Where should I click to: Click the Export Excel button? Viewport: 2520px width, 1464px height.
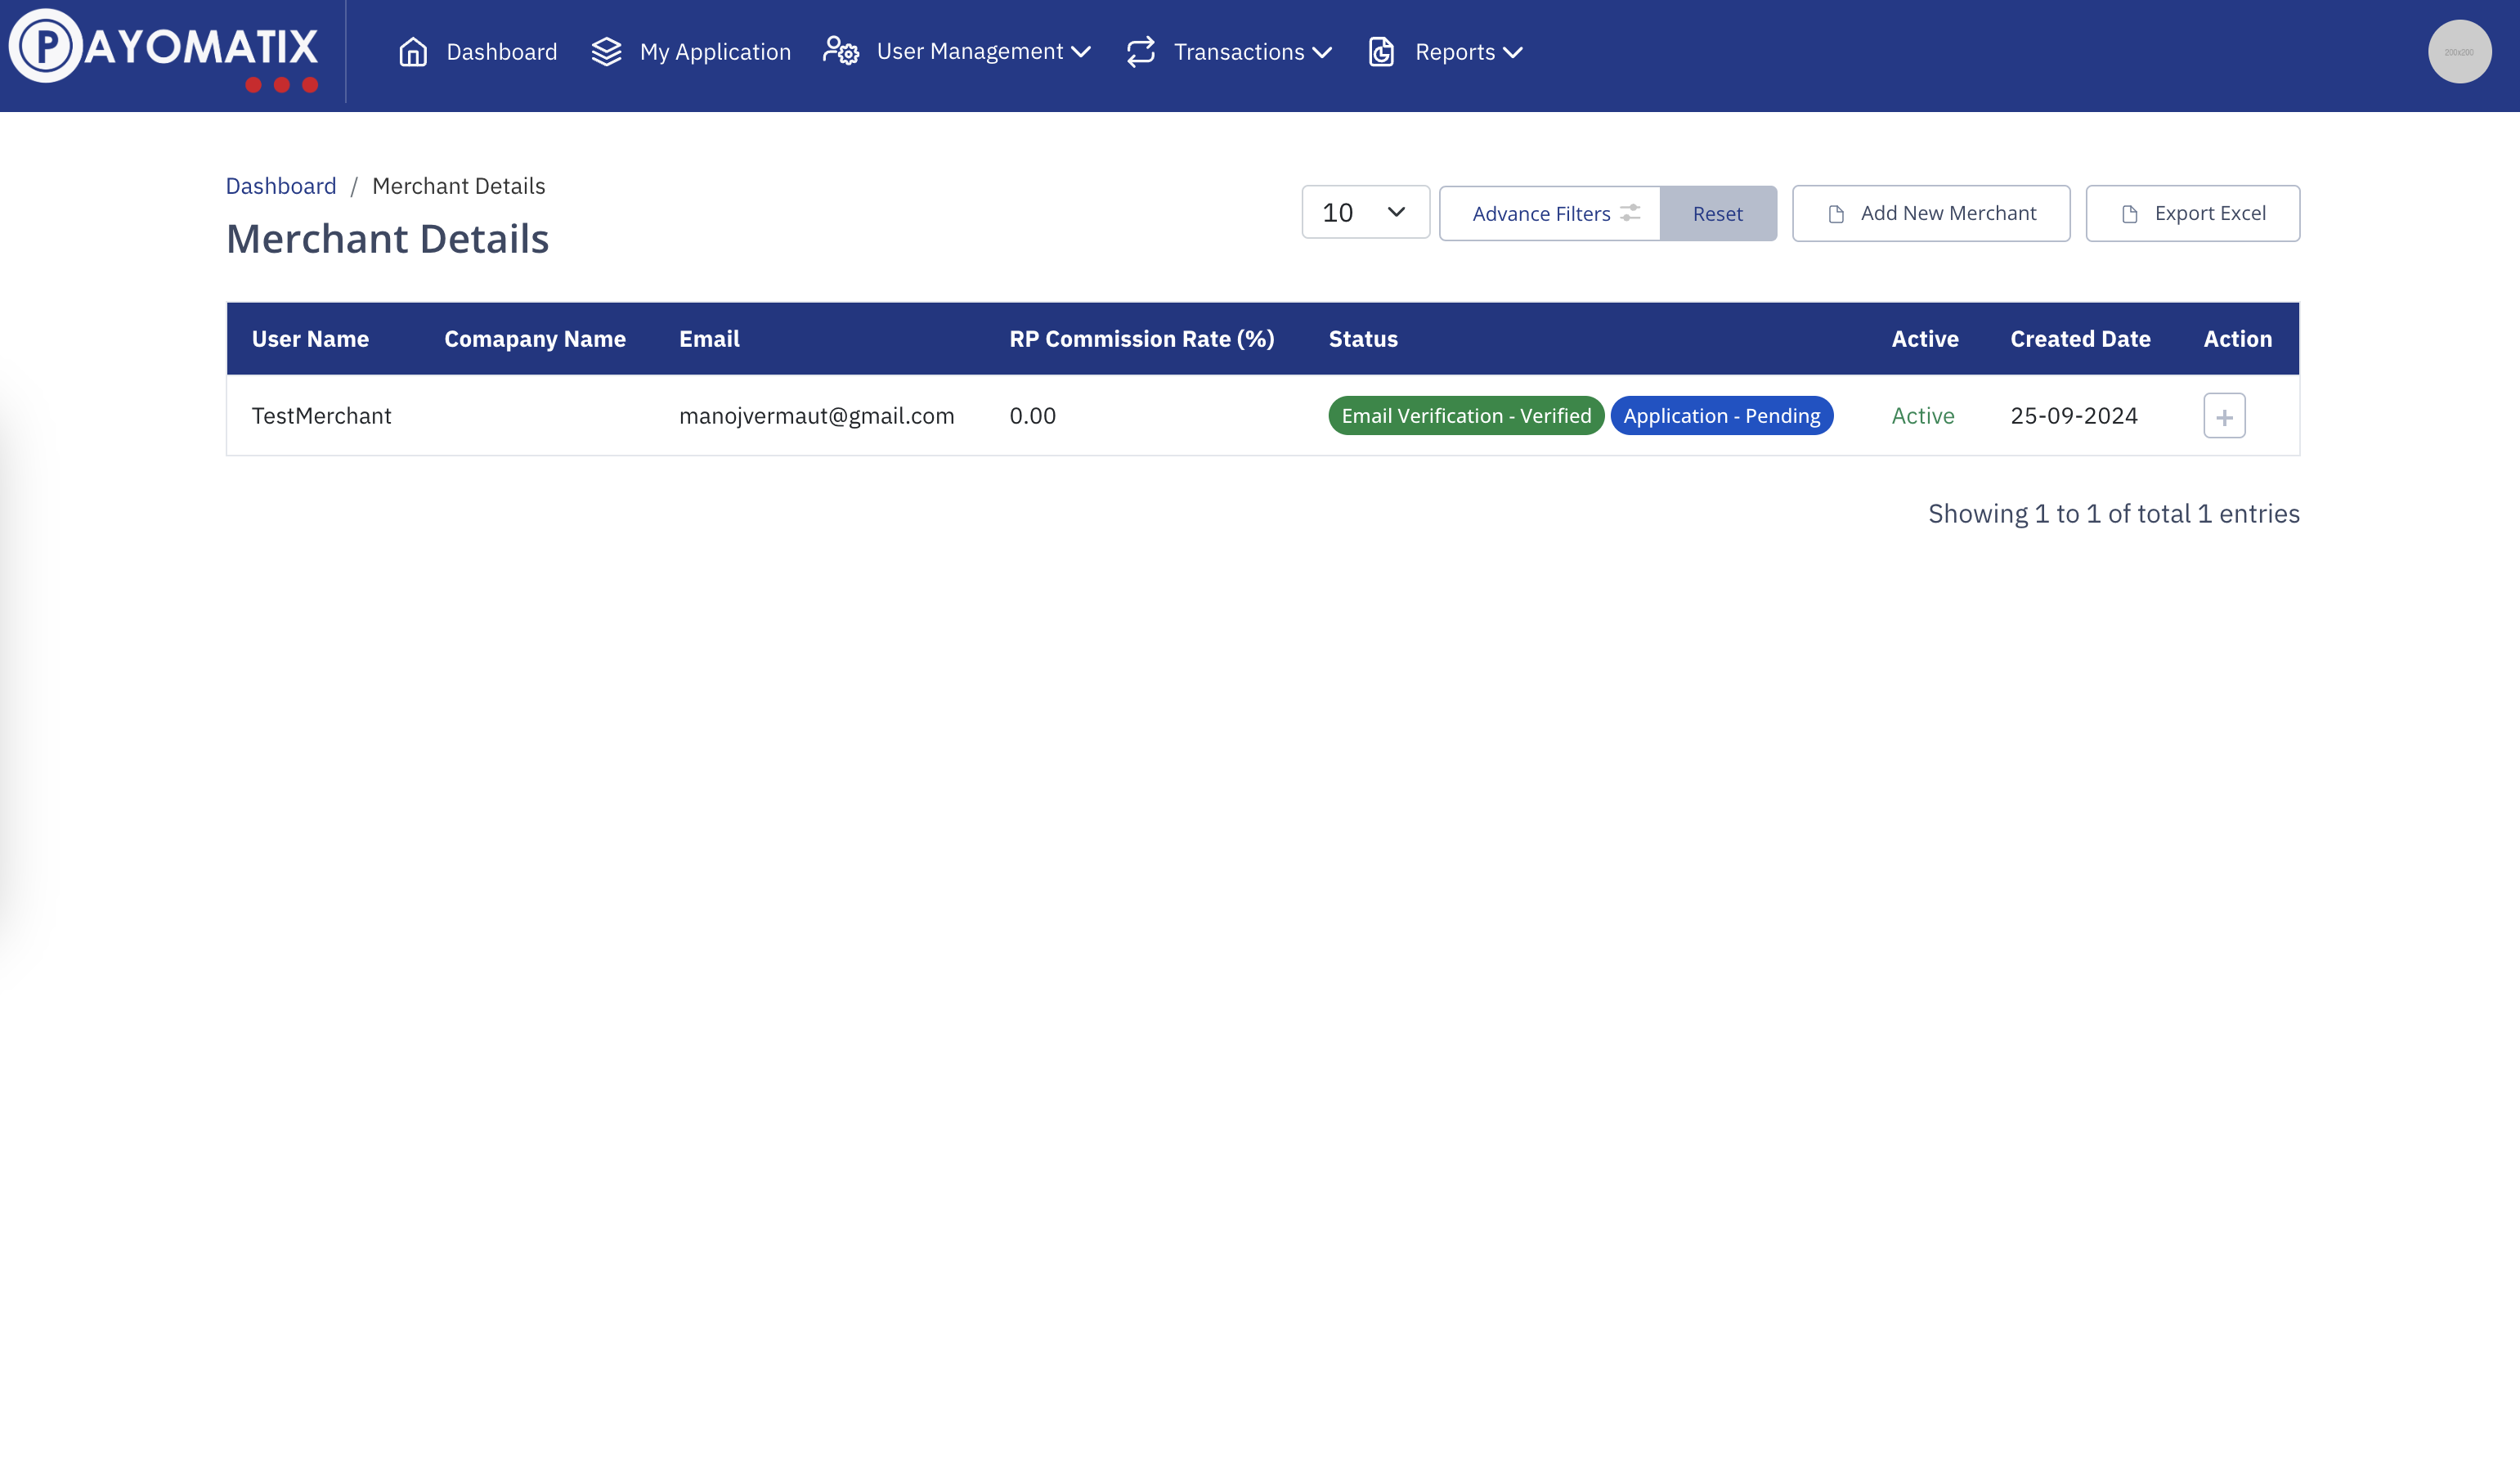click(x=2192, y=213)
